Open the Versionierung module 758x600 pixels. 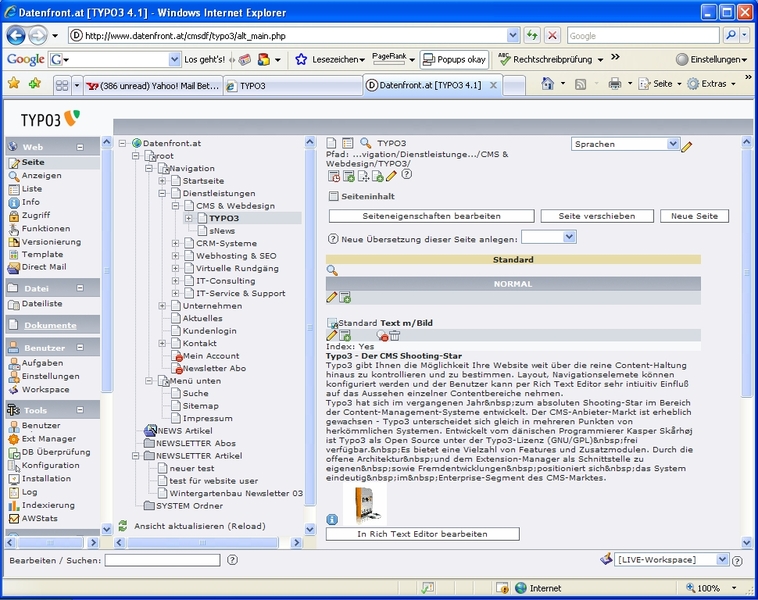click(51, 242)
